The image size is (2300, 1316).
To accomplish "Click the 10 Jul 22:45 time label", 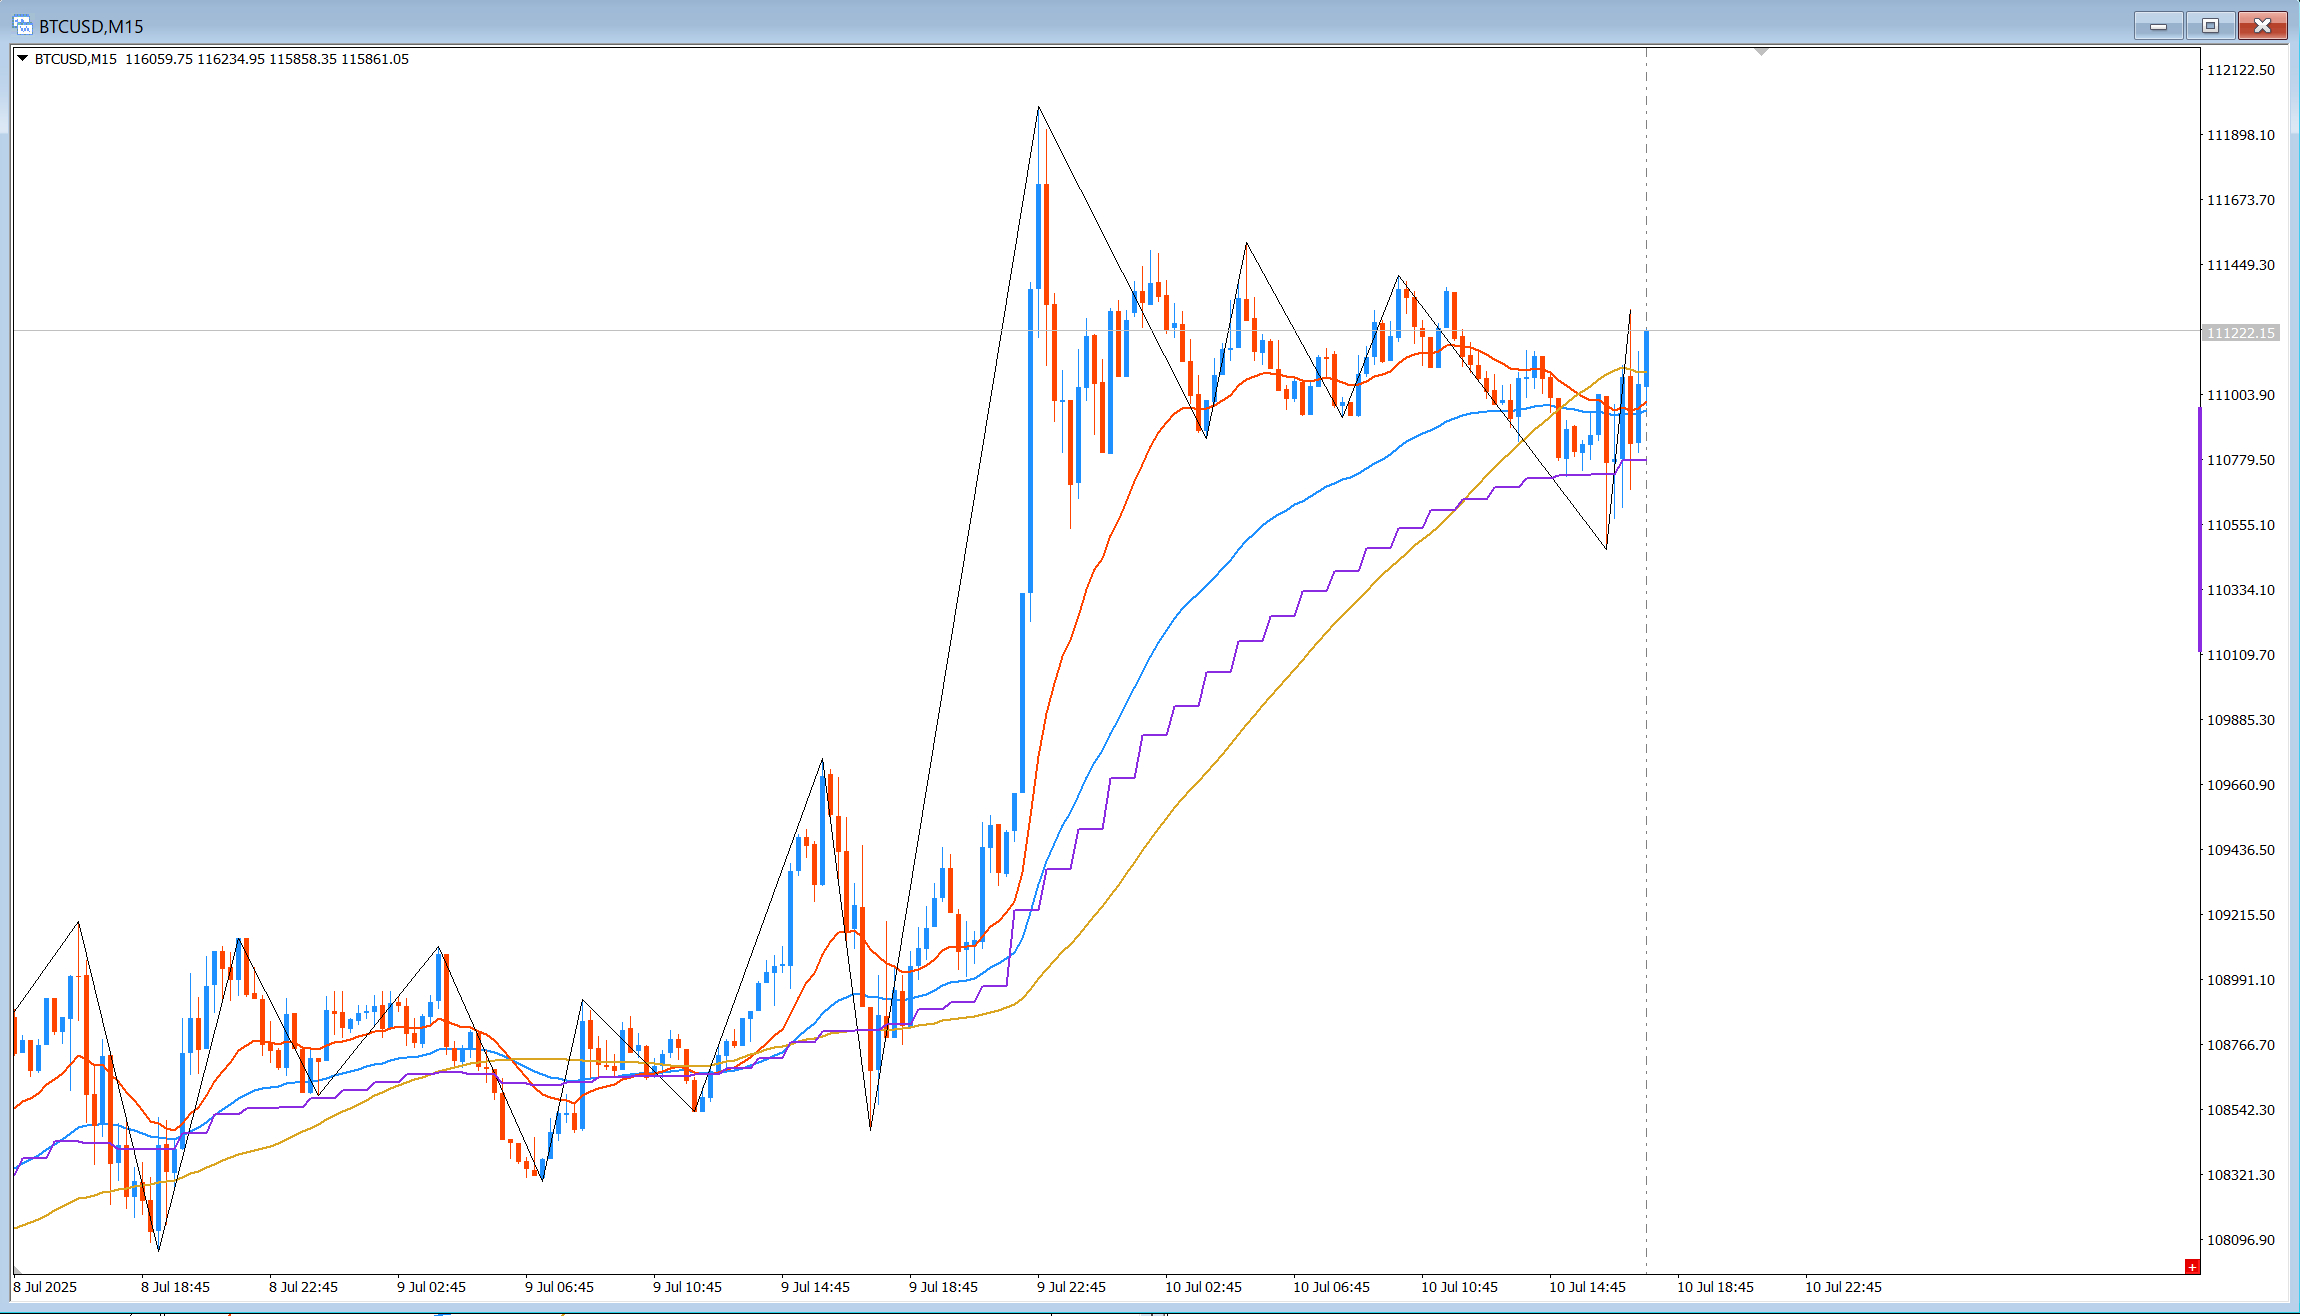I will coord(1844,1287).
